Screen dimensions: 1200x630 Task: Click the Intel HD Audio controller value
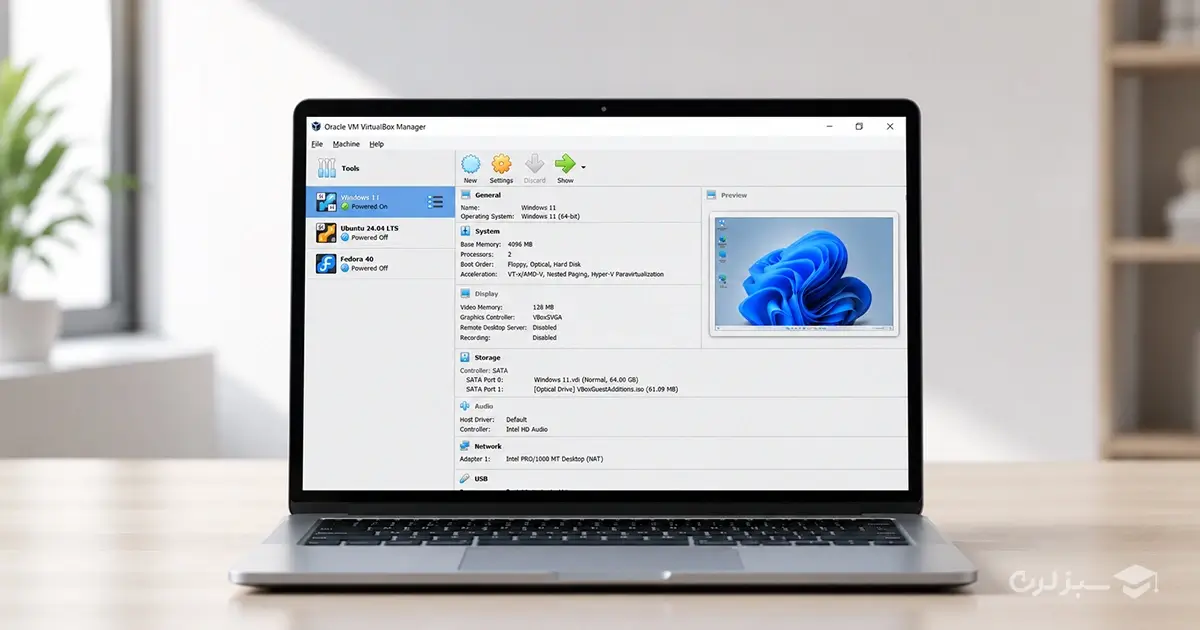pyautogui.click(x=527, y=429)
